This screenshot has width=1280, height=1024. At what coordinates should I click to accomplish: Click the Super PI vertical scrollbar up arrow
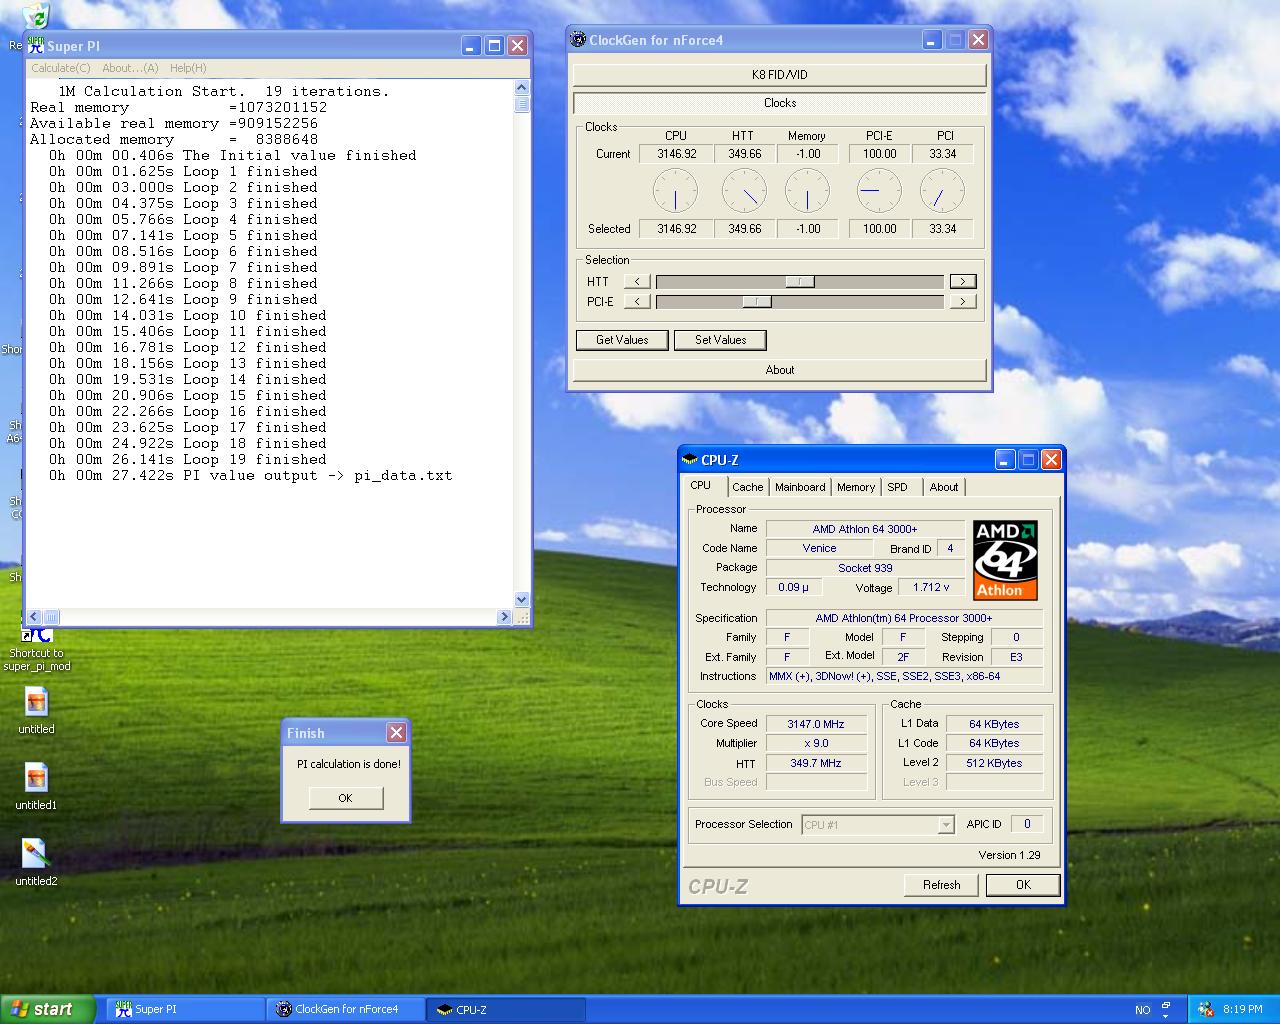click(521, 89)
